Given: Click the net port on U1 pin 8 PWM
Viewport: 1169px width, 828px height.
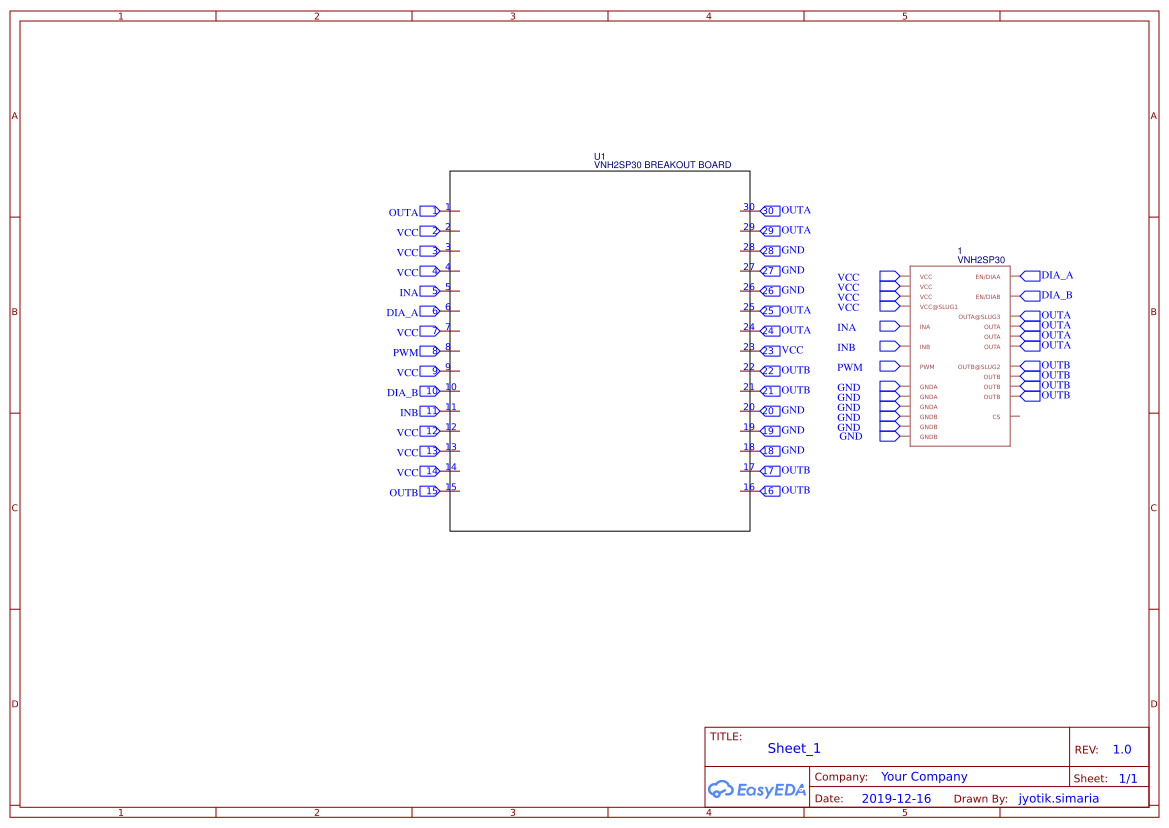Looking at the screenshot, I should coord(429,351).
